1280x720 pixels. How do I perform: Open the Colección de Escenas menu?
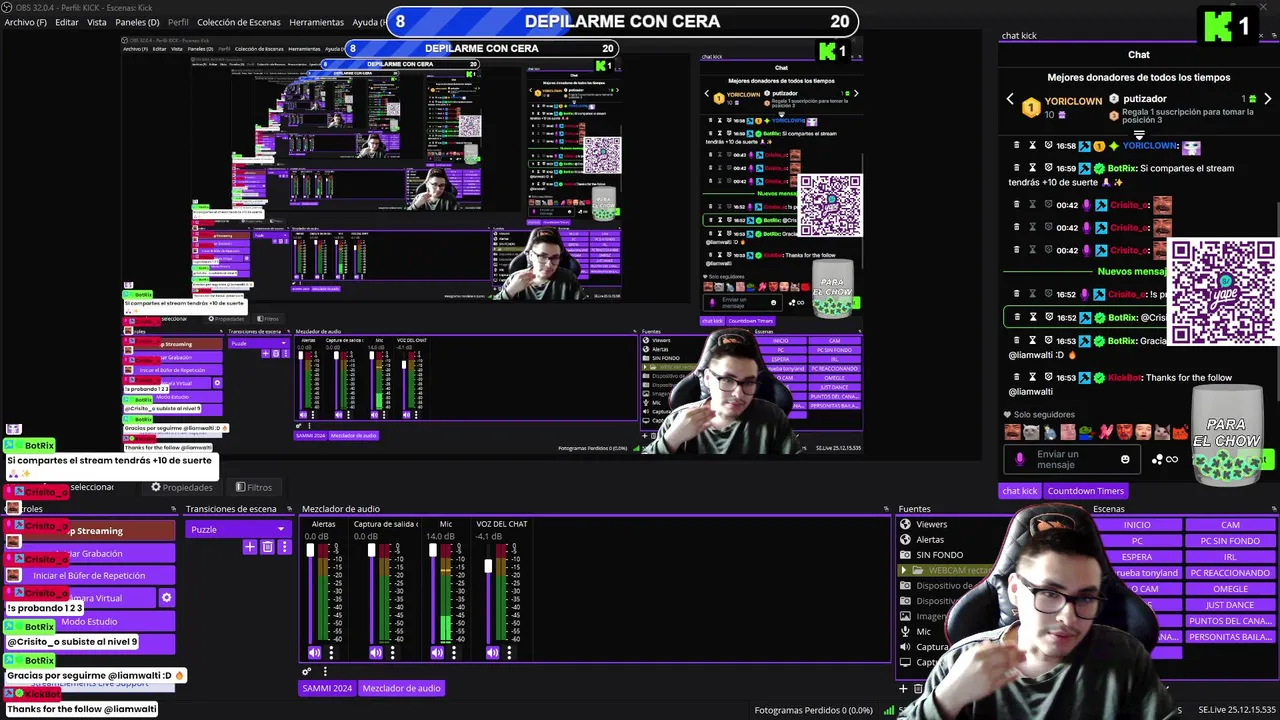click(239, 22)
